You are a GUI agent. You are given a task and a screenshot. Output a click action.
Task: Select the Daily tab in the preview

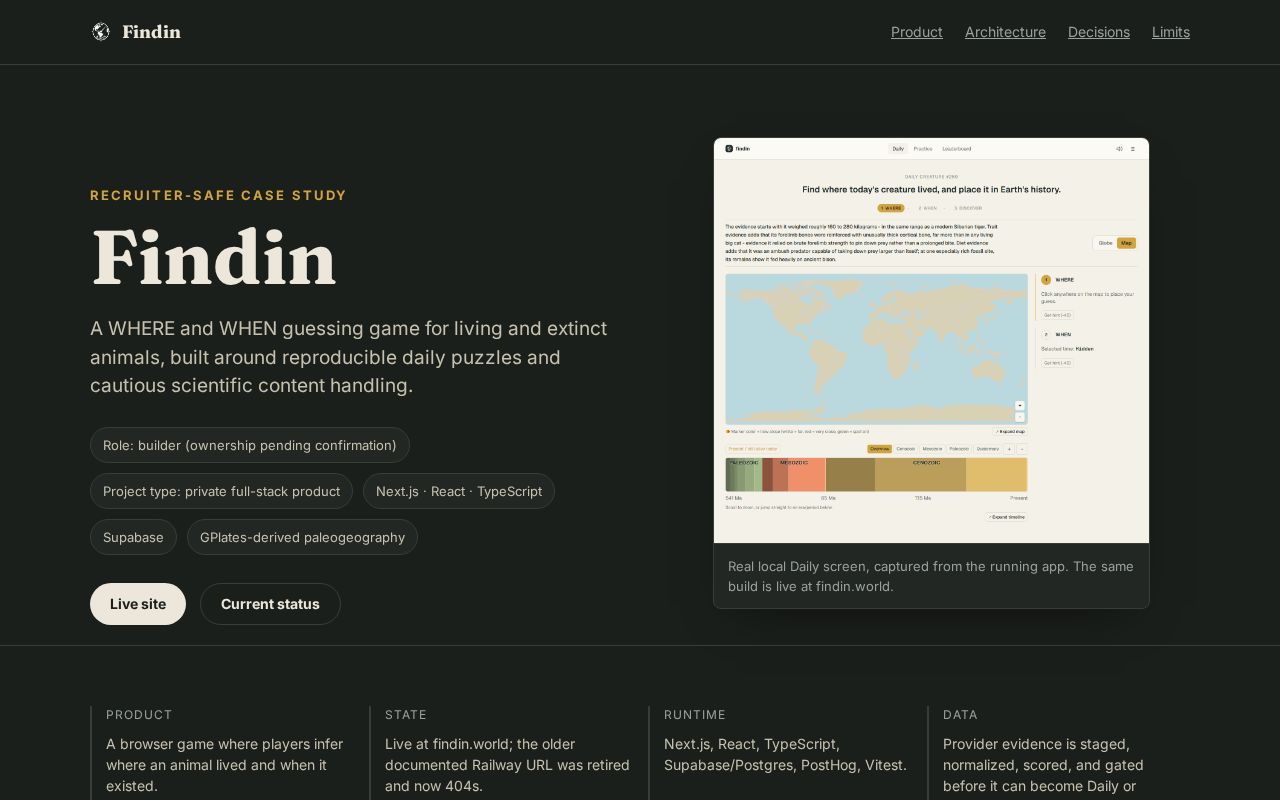click(x=898, y=149)
